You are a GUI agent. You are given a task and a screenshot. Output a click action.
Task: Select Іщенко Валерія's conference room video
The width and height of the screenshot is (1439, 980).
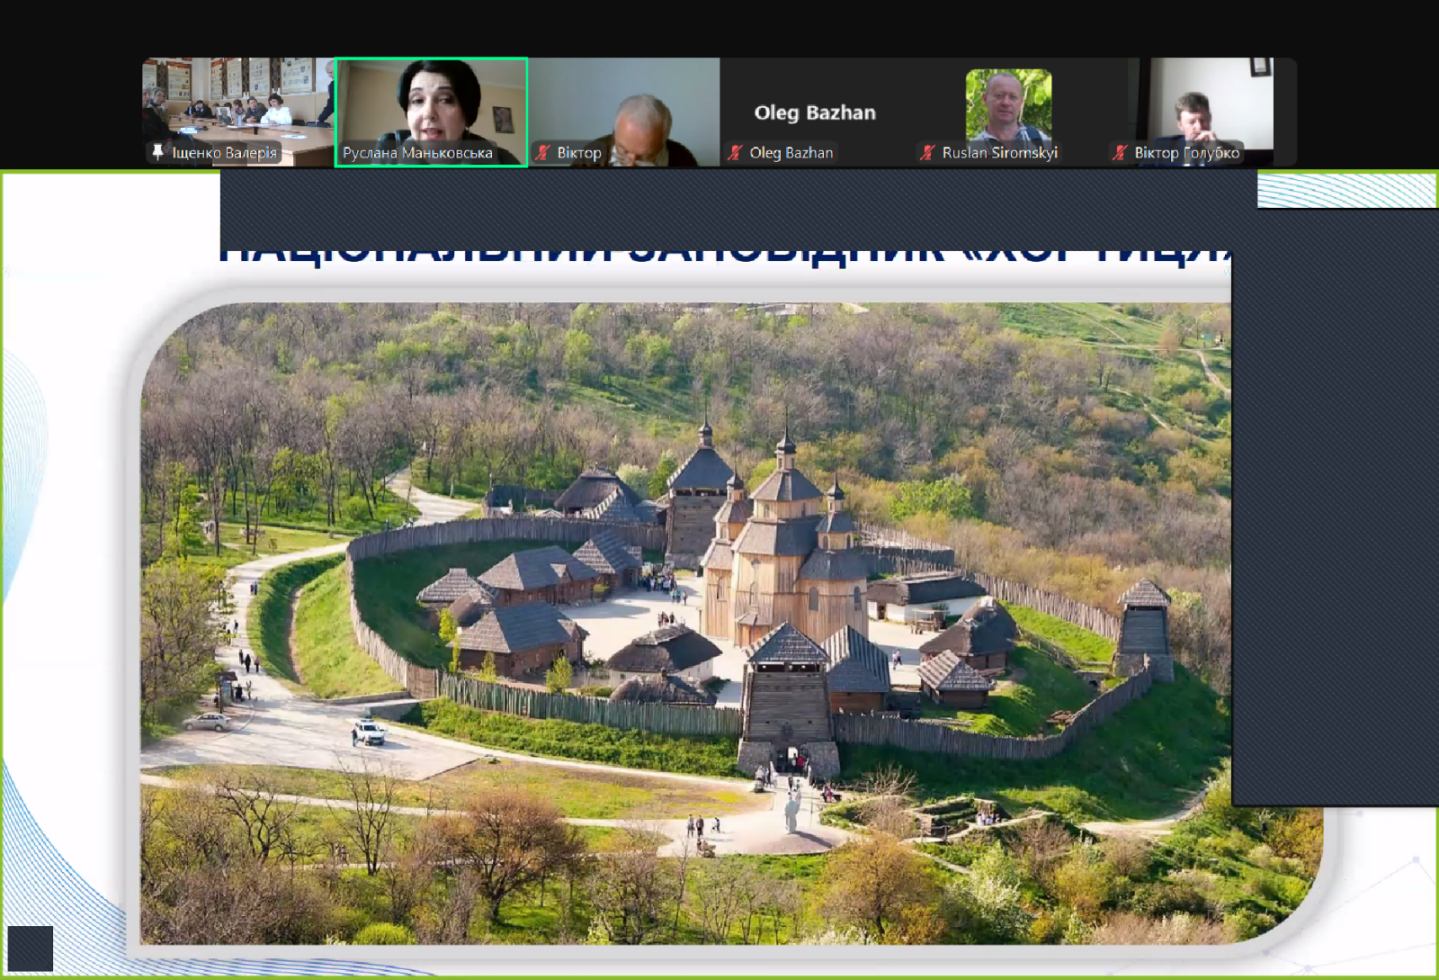click(237, 100)
